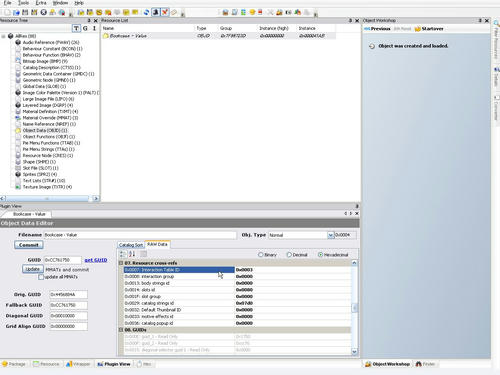The image size is (500, 375).
Task: Click the Commit button
Action: 29,245
